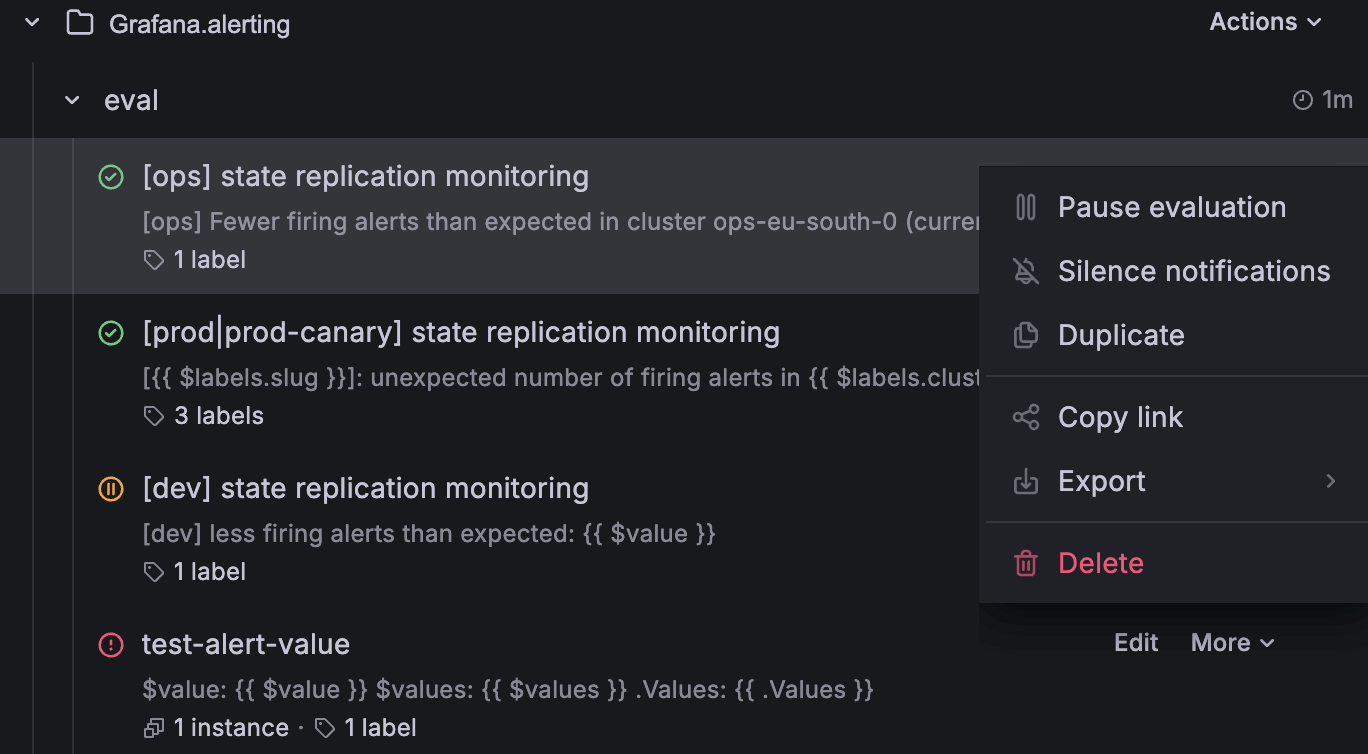Open the More dropdown next to Edit
Image resolution: width=1368 pixels, height=754 pixels.
tap(1231, 642)
